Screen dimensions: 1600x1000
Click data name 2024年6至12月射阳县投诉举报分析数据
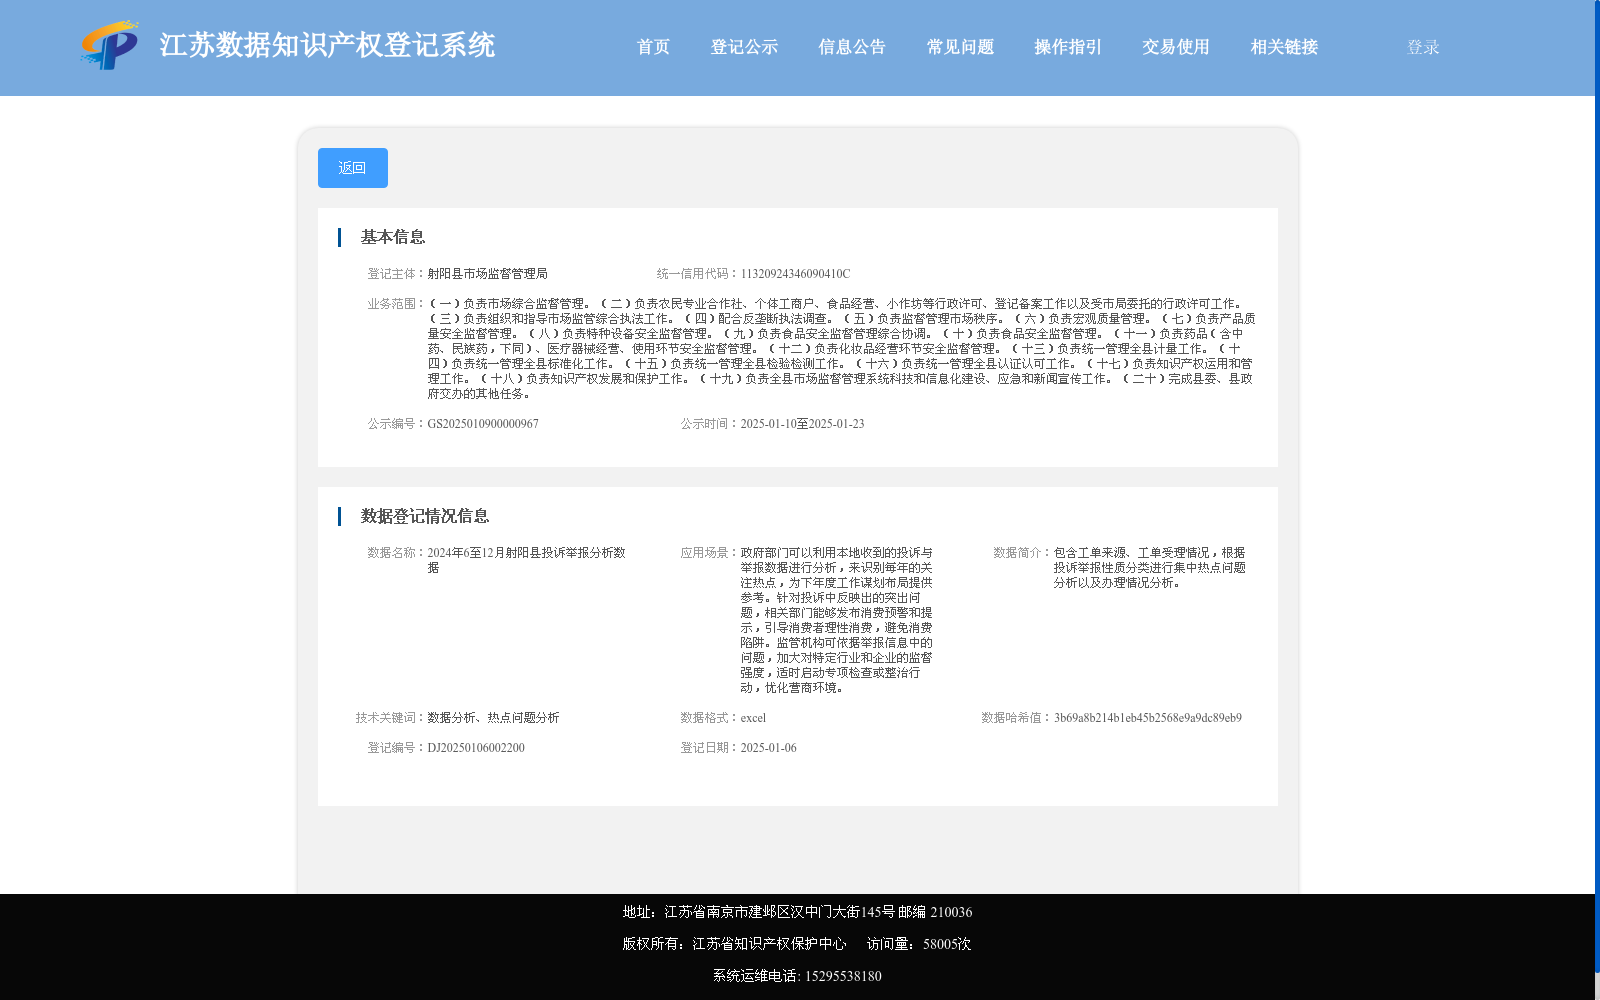[527, 560]
